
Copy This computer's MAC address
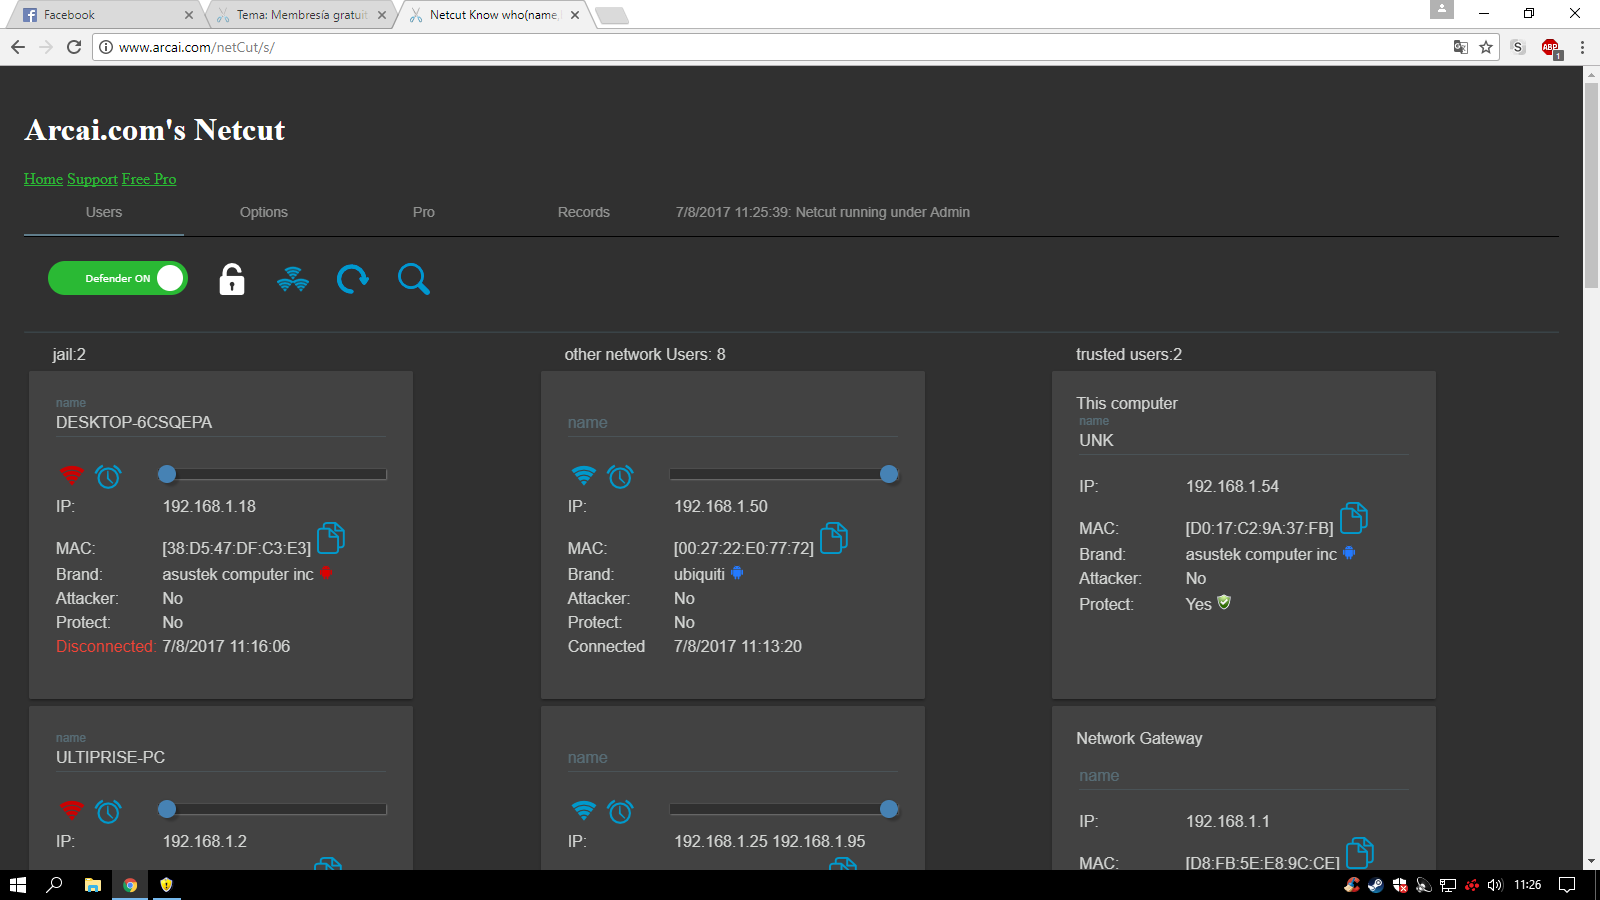tap(1353, 518)
